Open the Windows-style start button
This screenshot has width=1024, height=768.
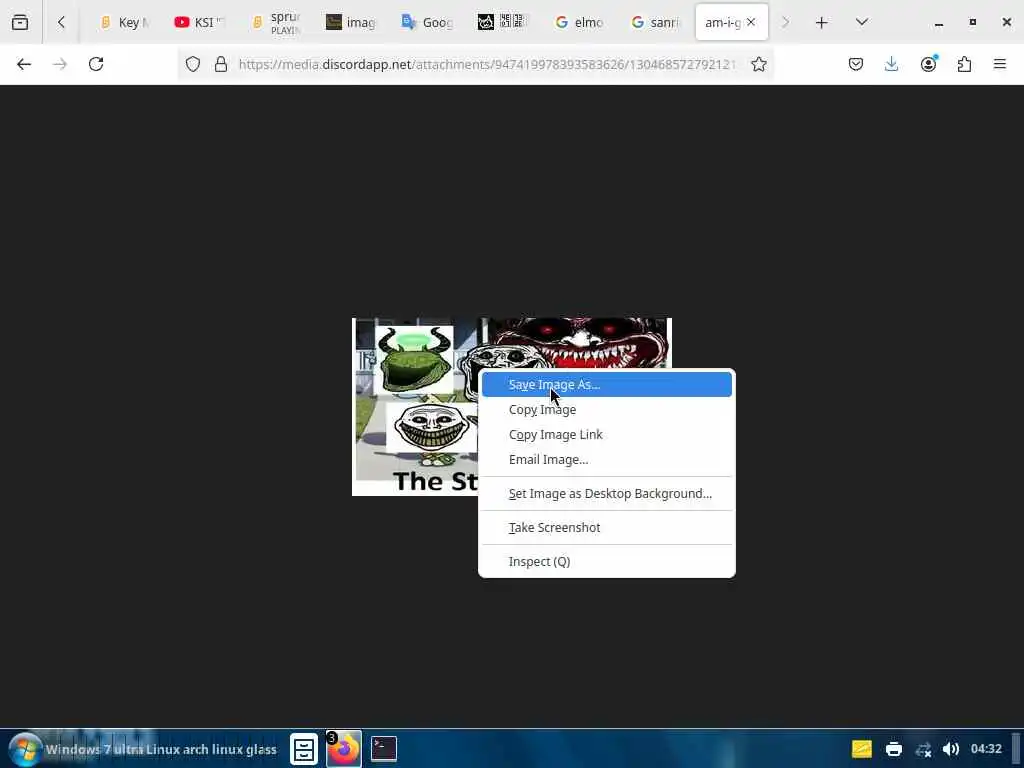[25, 749]
